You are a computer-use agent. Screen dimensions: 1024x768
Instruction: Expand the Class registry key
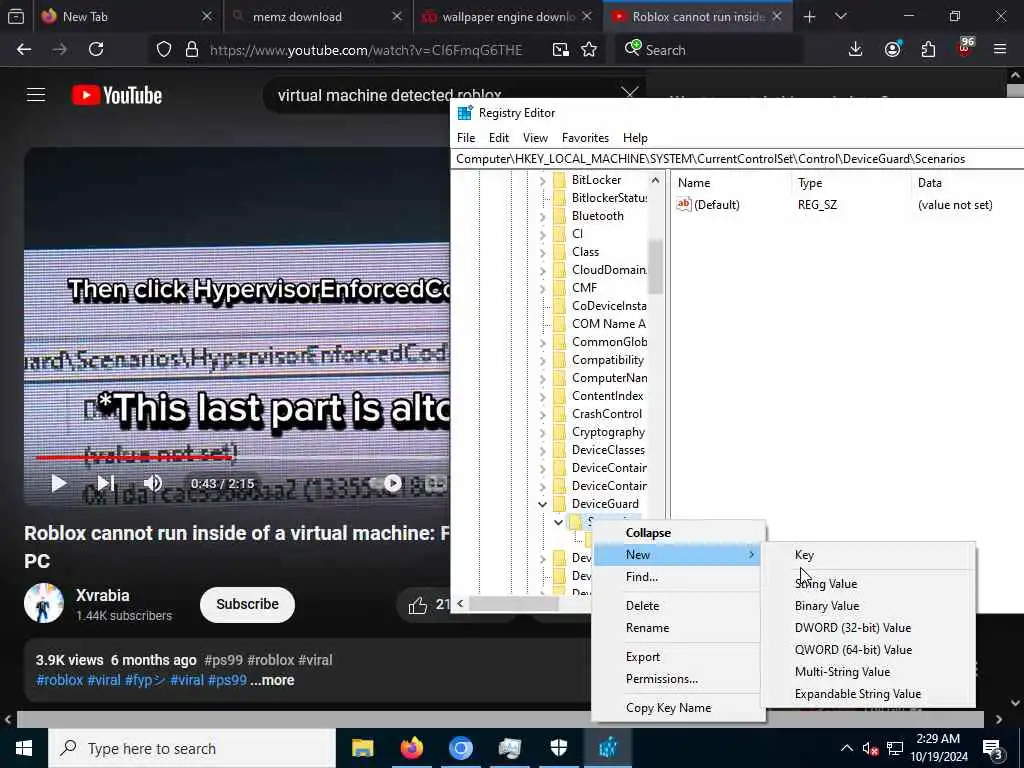[x=543, y=252]
